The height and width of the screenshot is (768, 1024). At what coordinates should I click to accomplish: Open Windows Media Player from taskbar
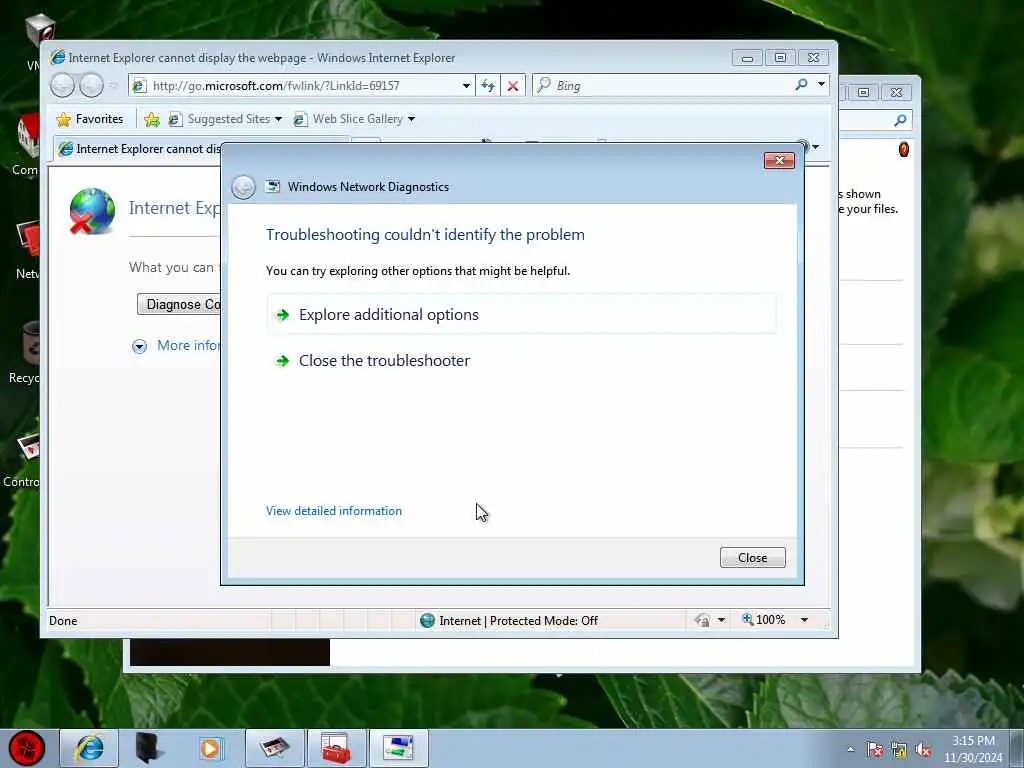coord(211,748)
